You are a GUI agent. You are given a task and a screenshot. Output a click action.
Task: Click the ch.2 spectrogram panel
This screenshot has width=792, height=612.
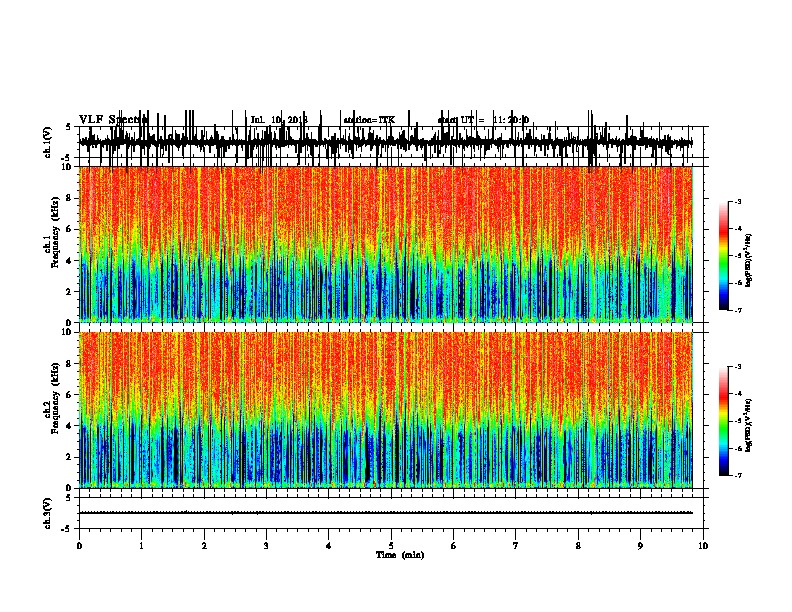(385, 410)
